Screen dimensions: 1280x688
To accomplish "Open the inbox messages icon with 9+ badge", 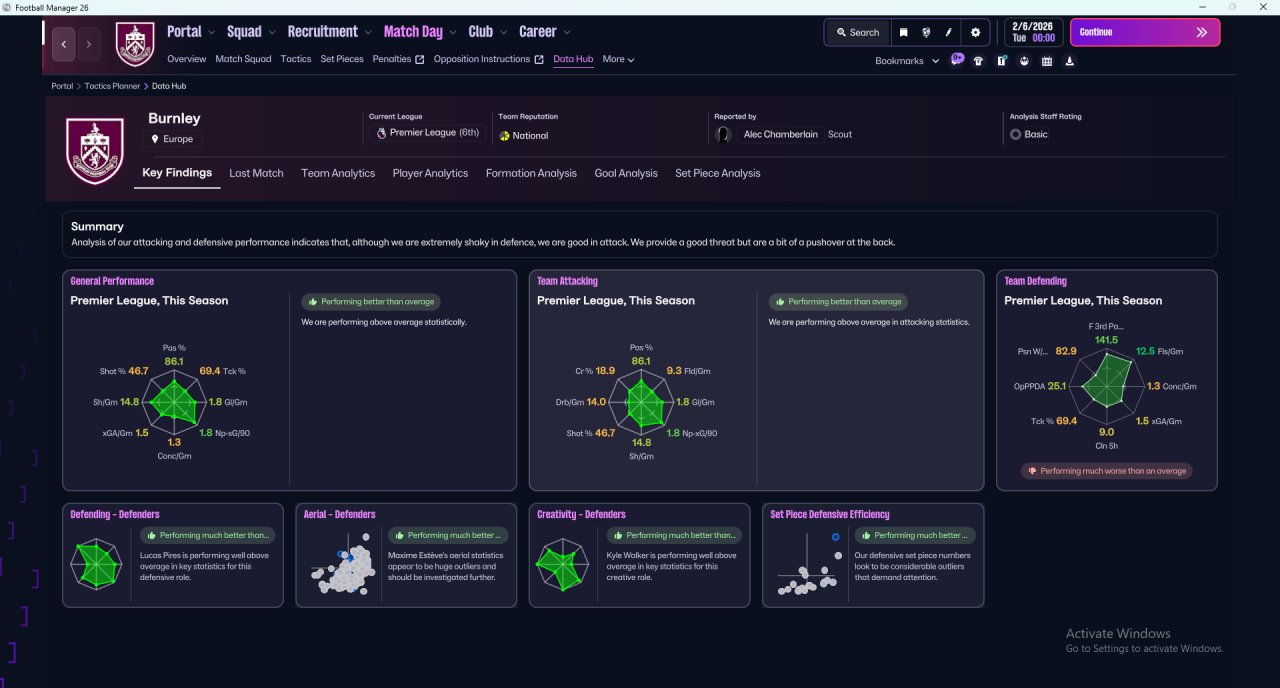I will click(957, 60).
